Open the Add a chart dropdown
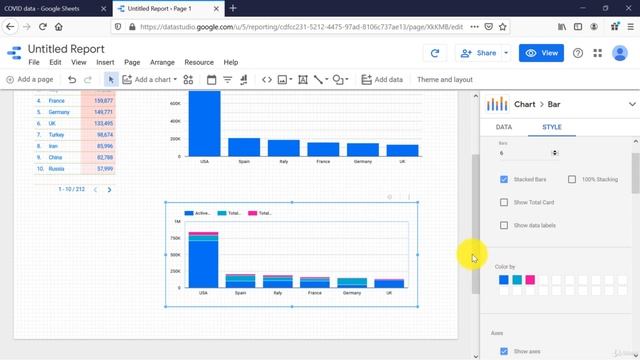This screenshot has height=360, width=640. [x=150, y=80]
